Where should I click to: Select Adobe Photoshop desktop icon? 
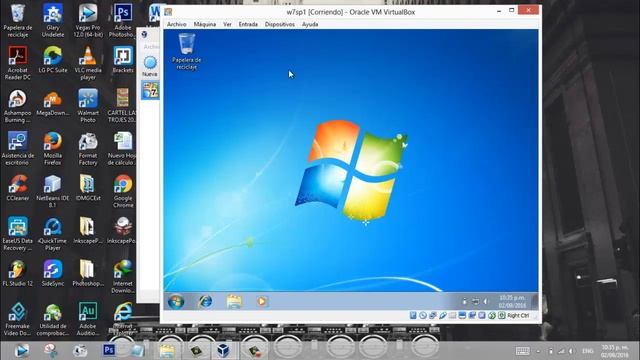click(x=122, y=20)
